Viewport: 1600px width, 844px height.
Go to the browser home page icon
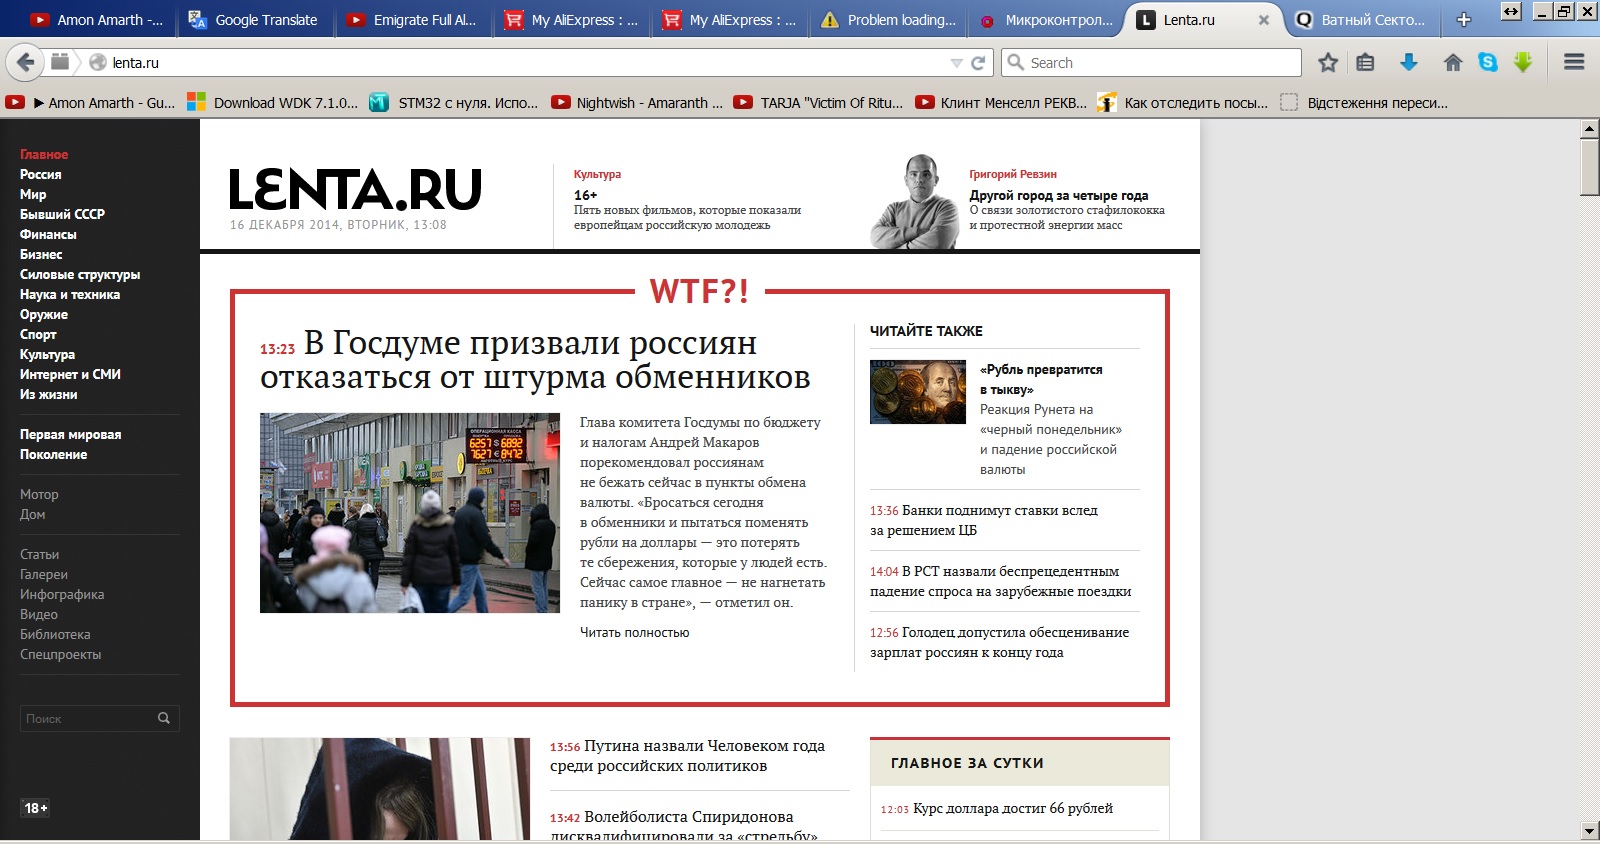point(1453,63)
